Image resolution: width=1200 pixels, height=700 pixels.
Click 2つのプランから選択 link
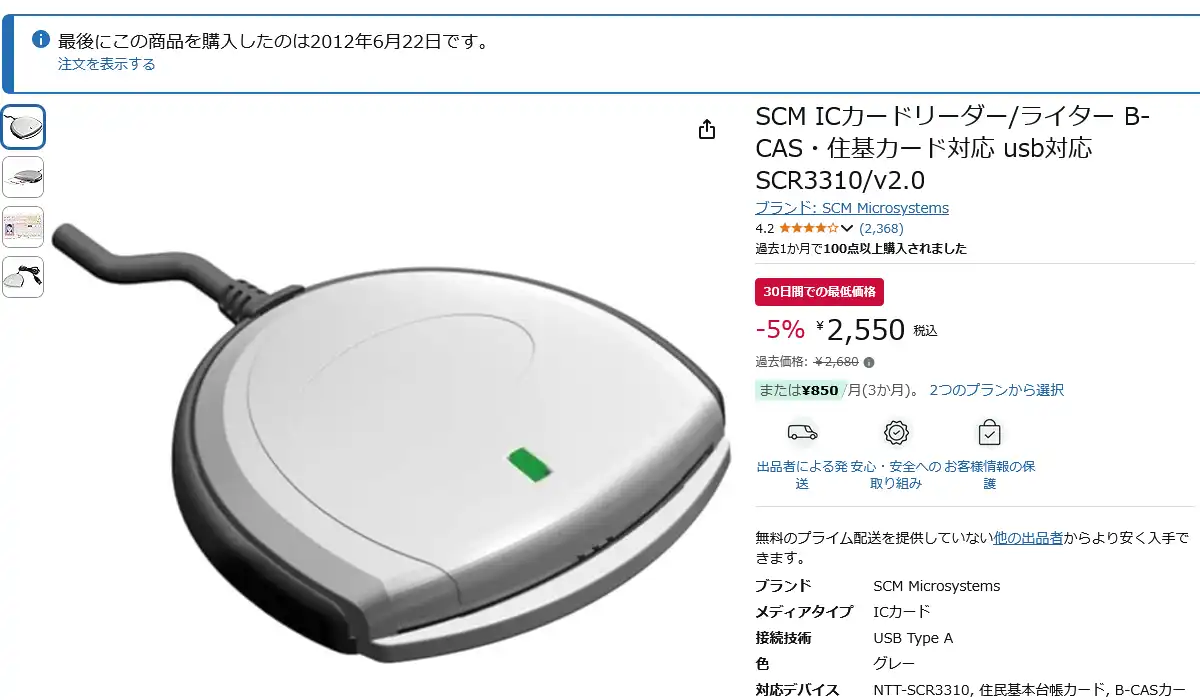(996, 390)
